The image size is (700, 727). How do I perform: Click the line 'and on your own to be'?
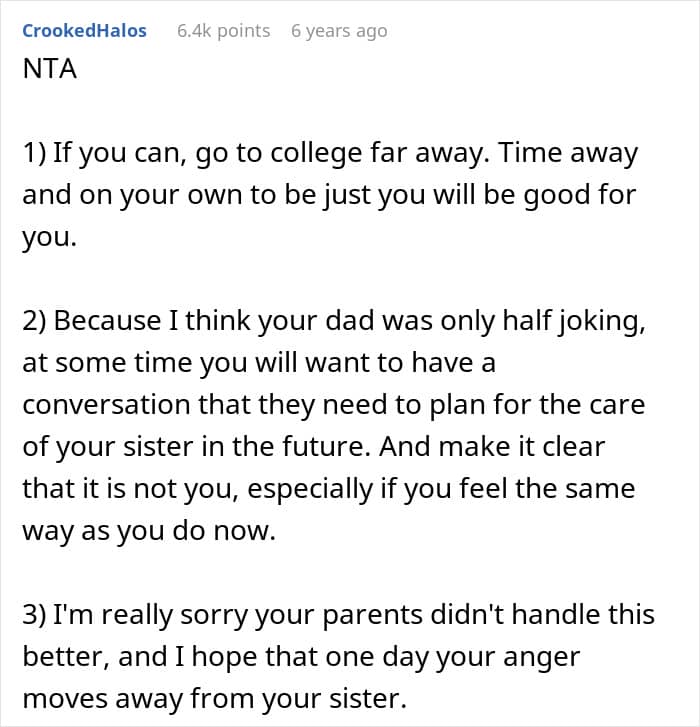(329, 194)
